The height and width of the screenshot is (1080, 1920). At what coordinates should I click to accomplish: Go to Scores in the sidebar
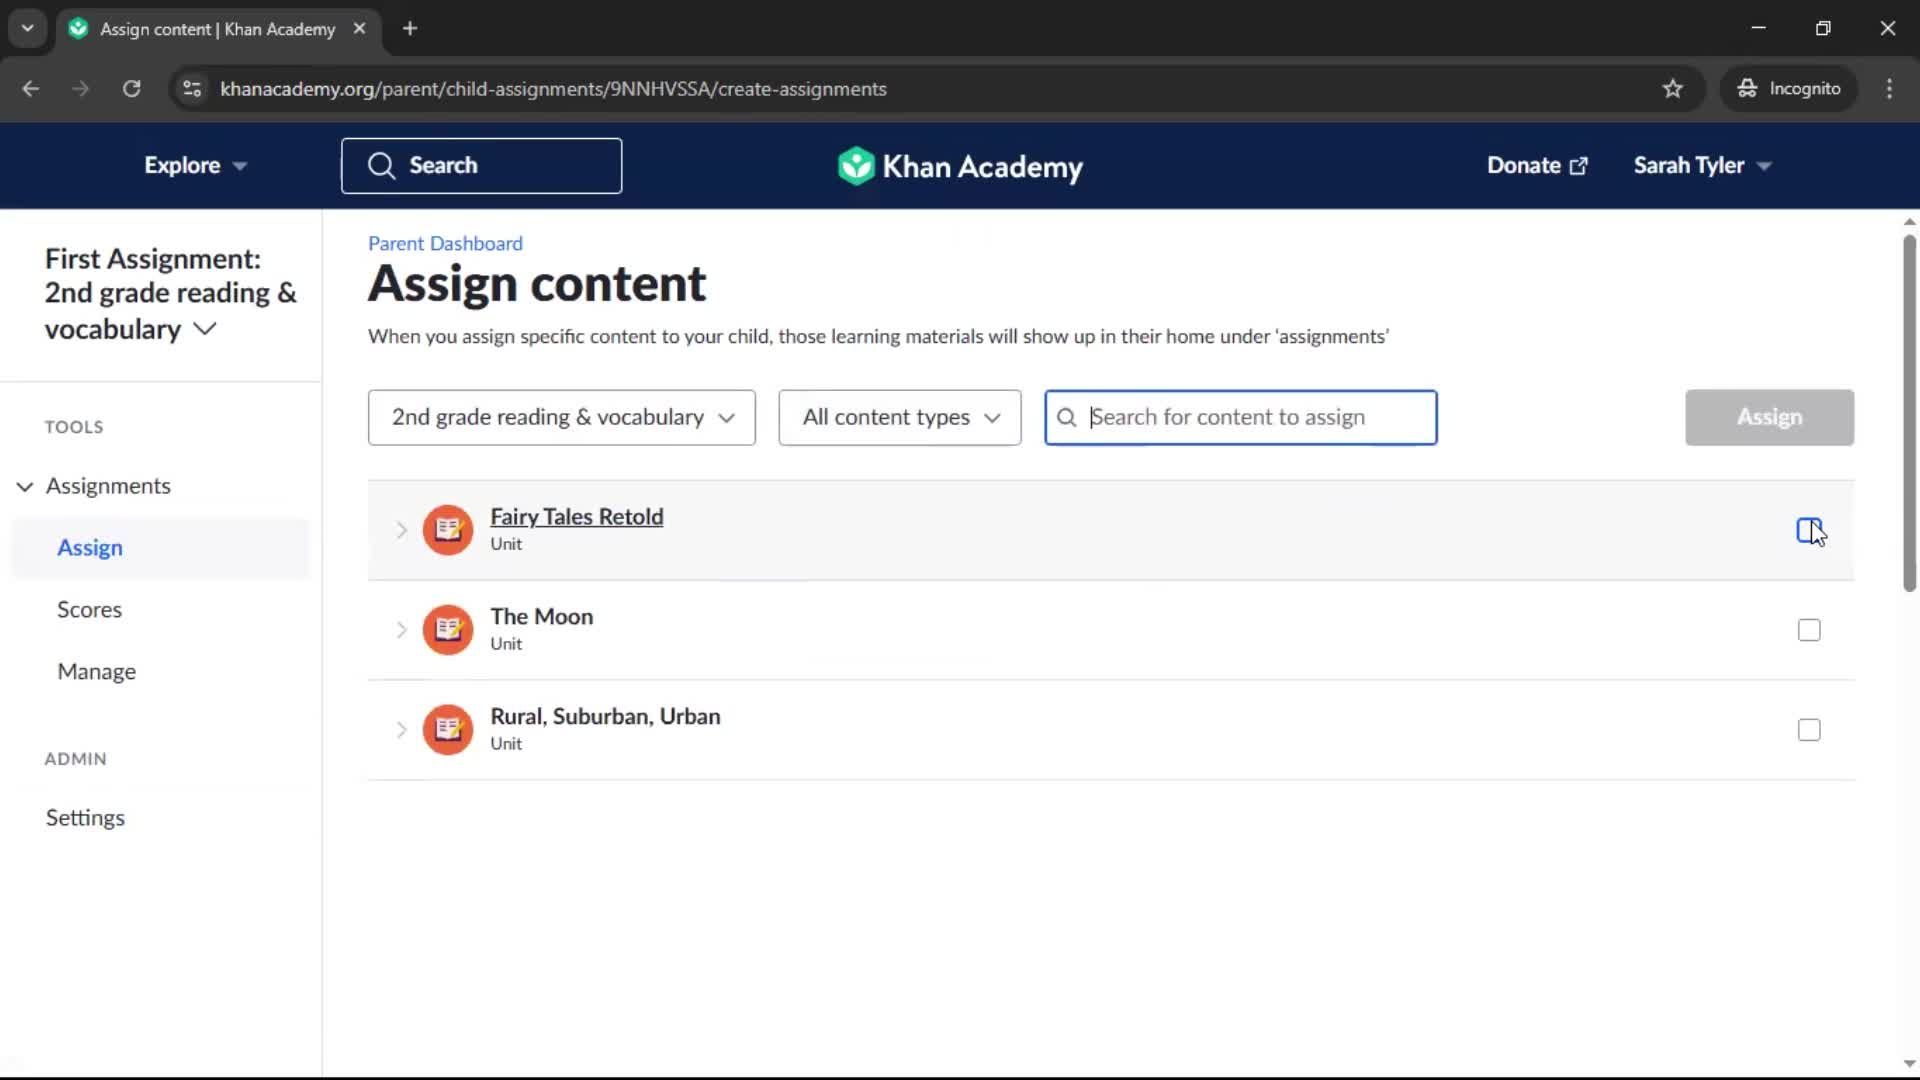pos(90,610)
